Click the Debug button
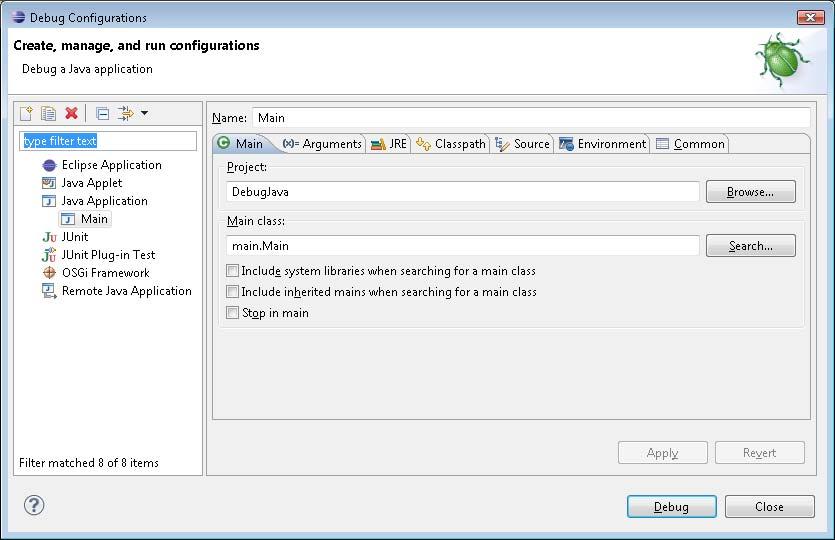 click(672, 506)
